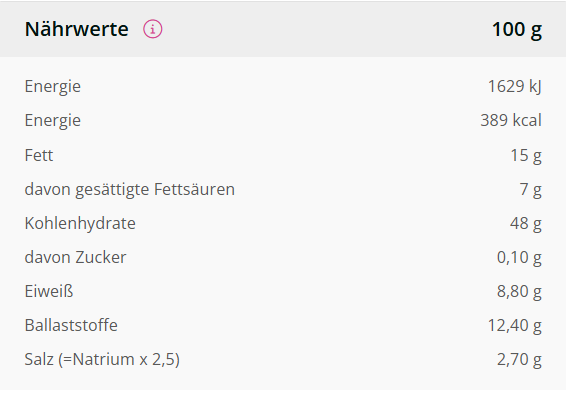Viewport: 566px width, 396px height.
Task: Click the 389 kcal value
Action: [x=511, y=120]
